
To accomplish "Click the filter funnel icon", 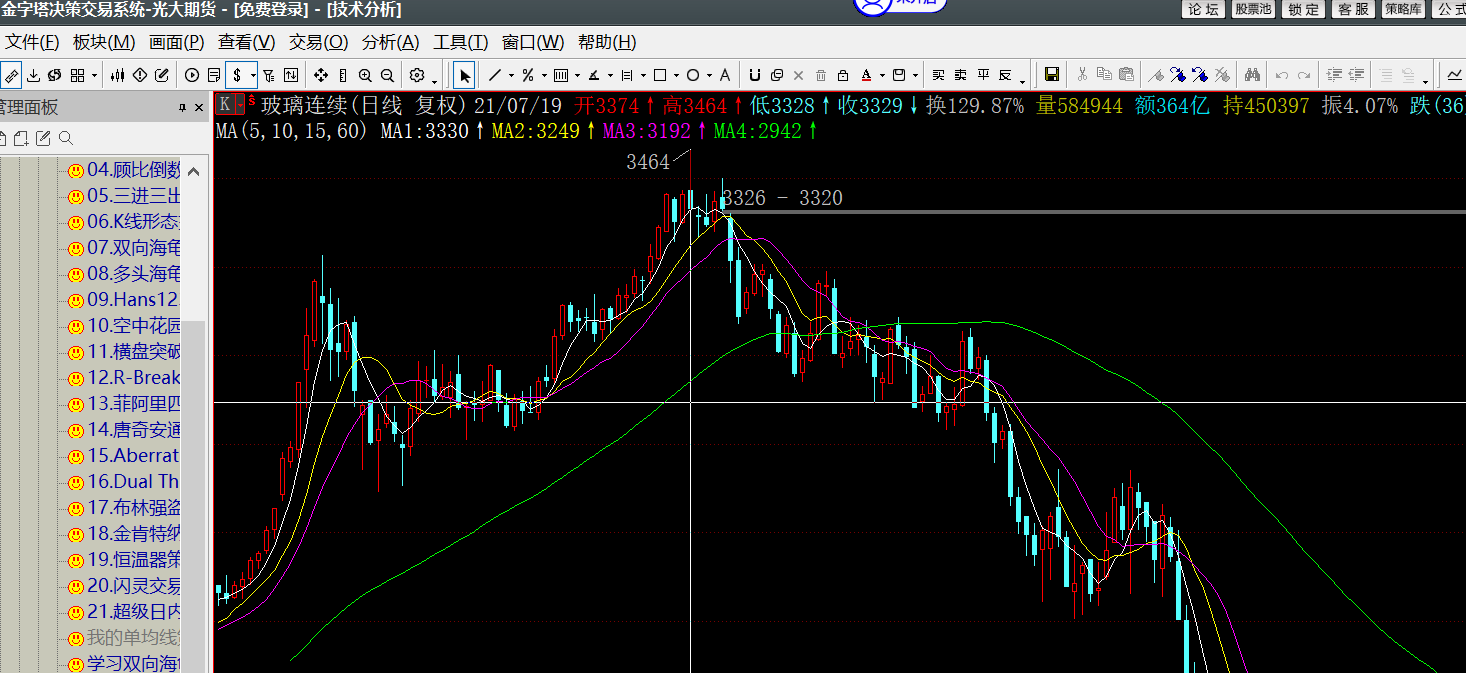I will (268, 75).
